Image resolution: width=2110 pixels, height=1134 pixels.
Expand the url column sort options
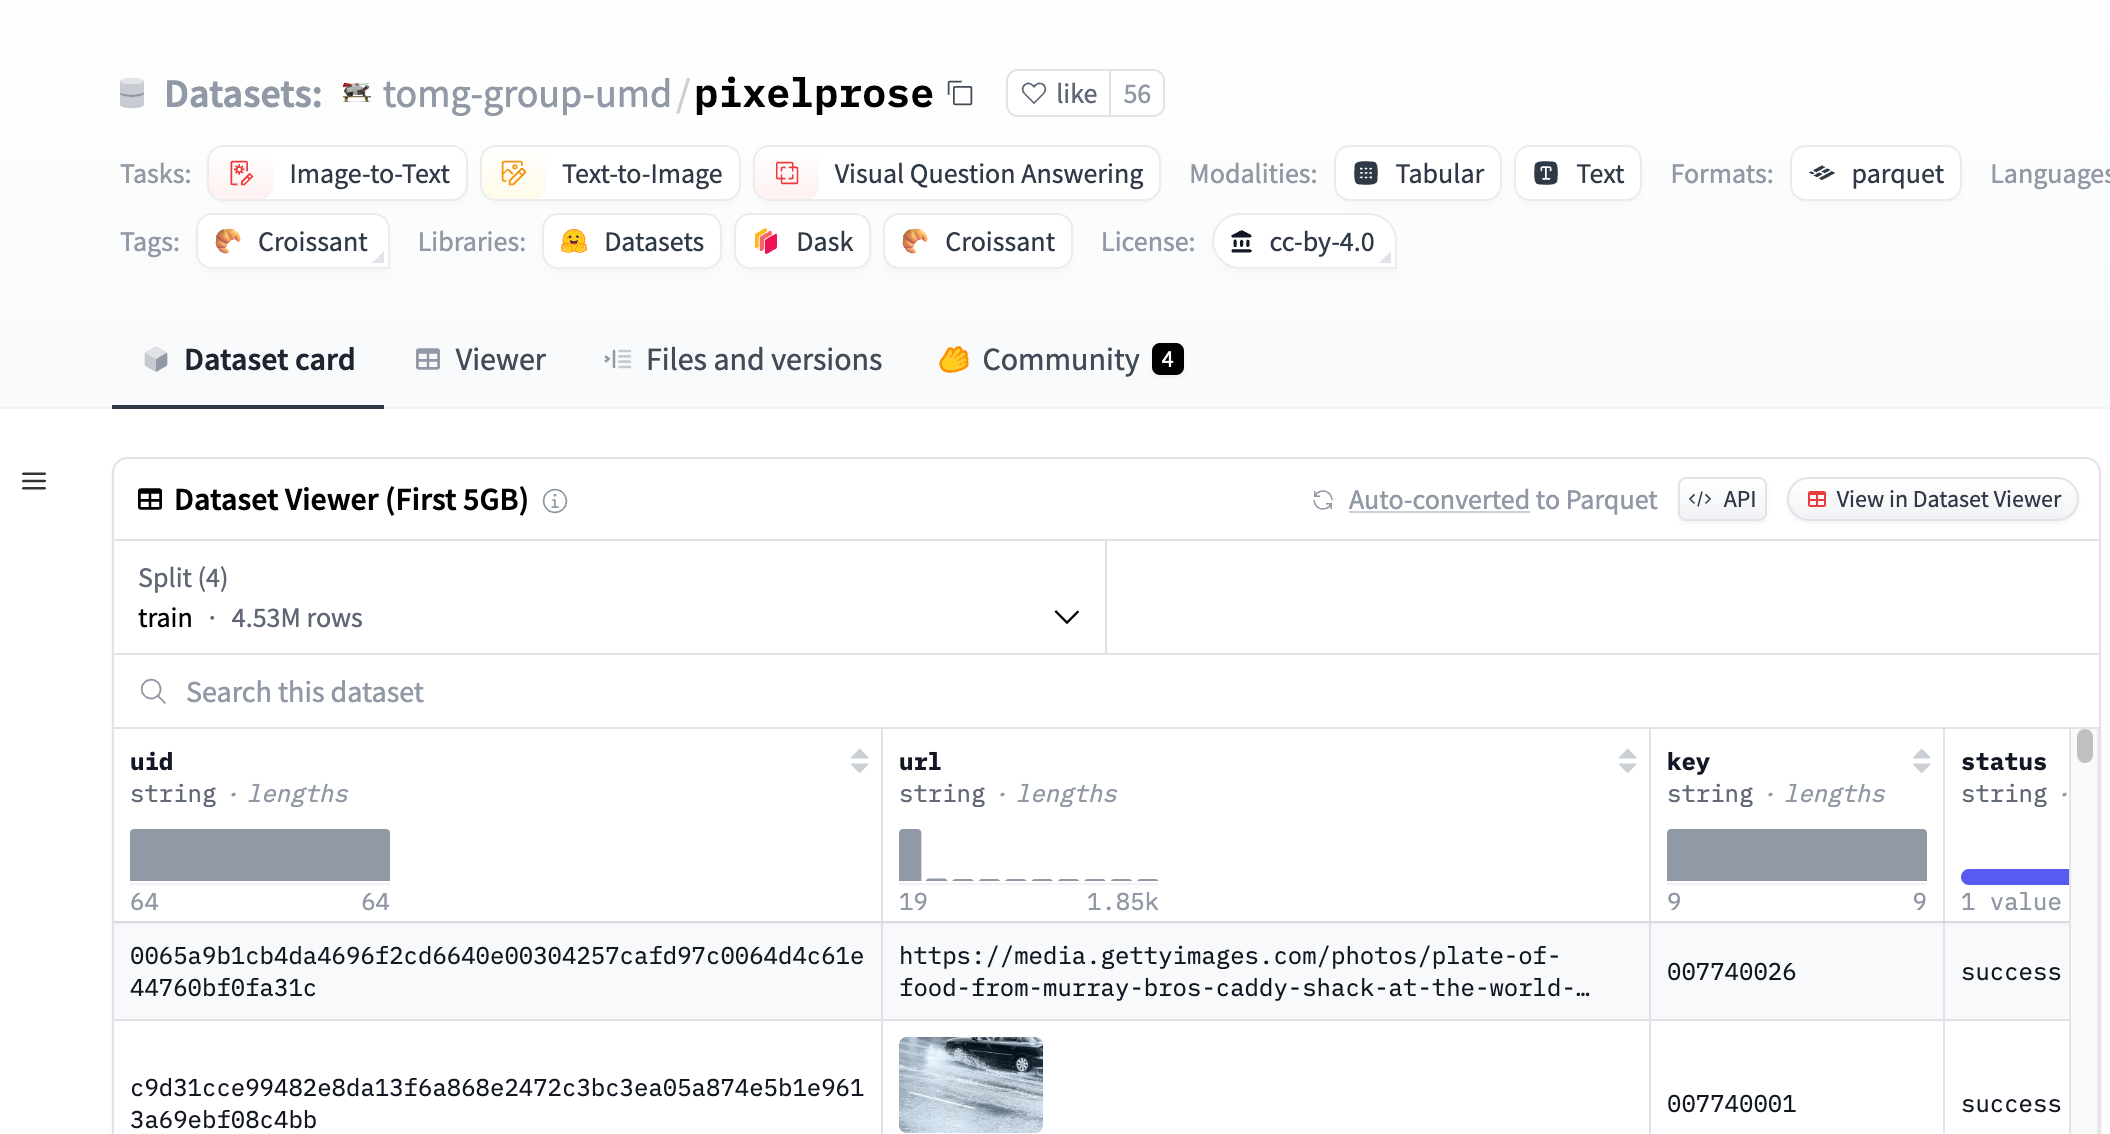click(1627, 761)
